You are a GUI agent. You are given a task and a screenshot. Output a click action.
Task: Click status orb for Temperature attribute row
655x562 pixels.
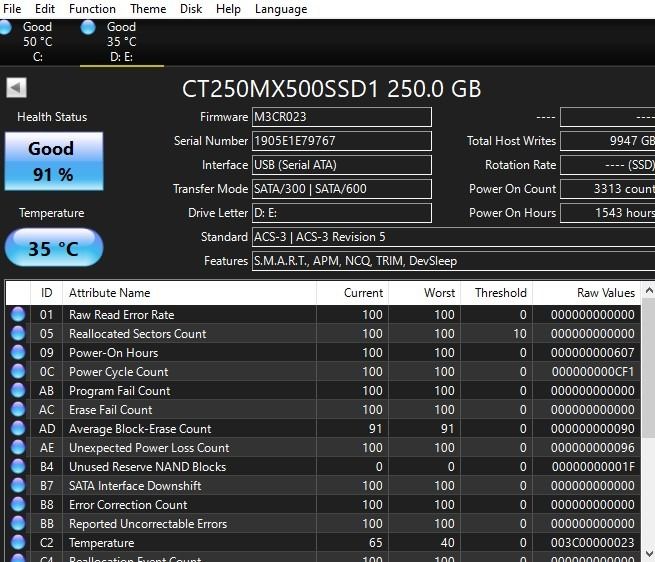click(18, 543)
